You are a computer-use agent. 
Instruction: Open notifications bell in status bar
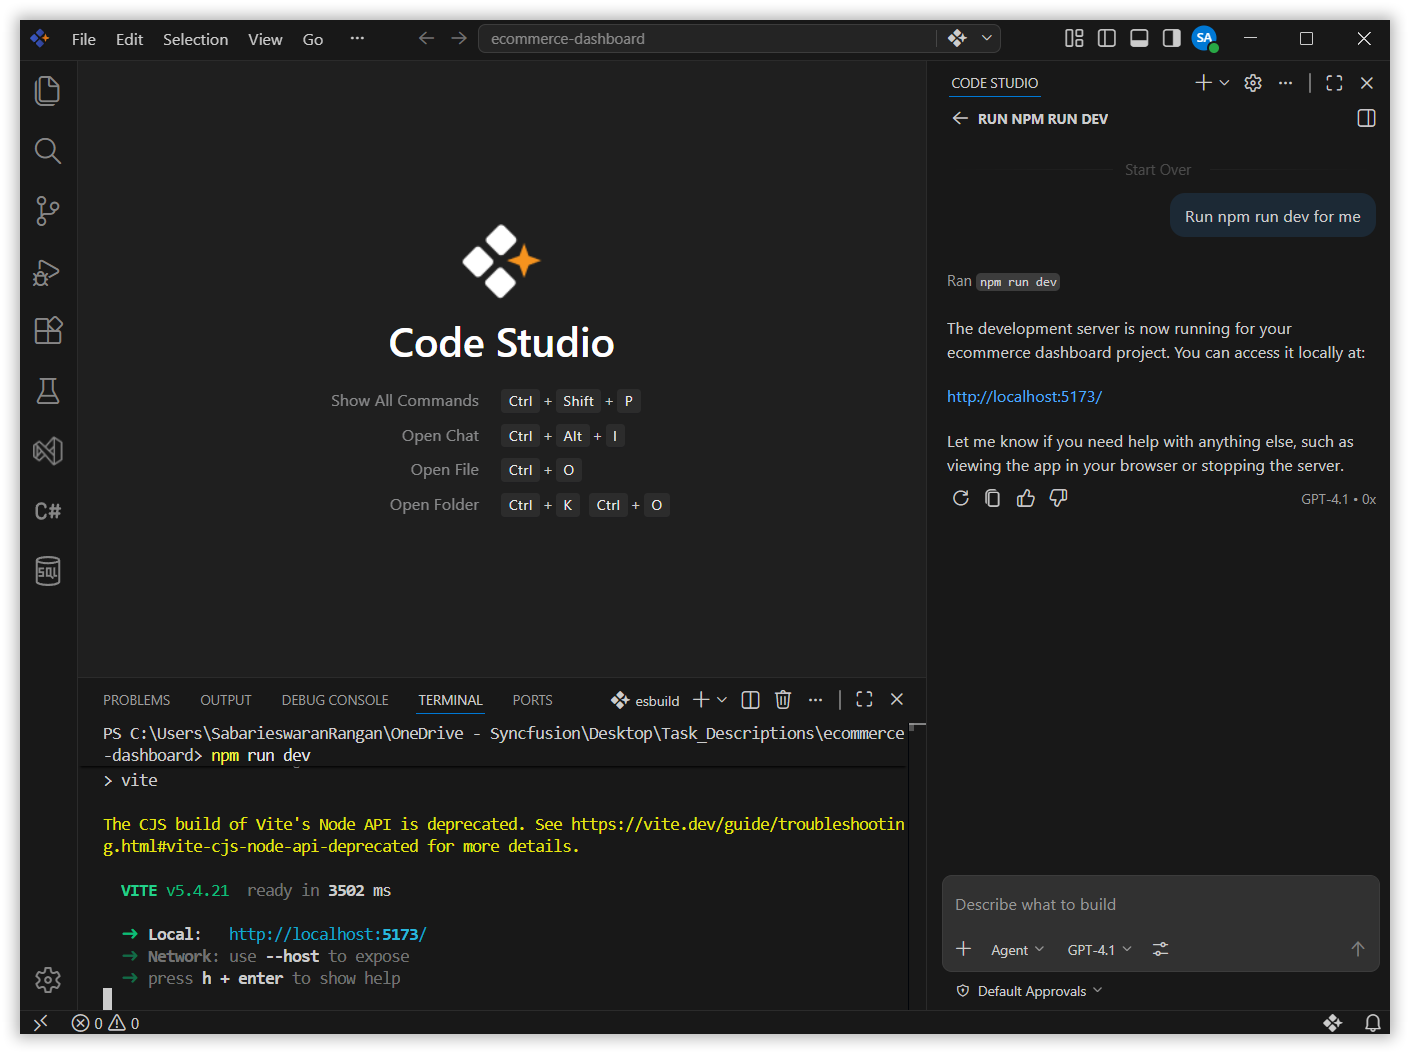(1373, 1023)
